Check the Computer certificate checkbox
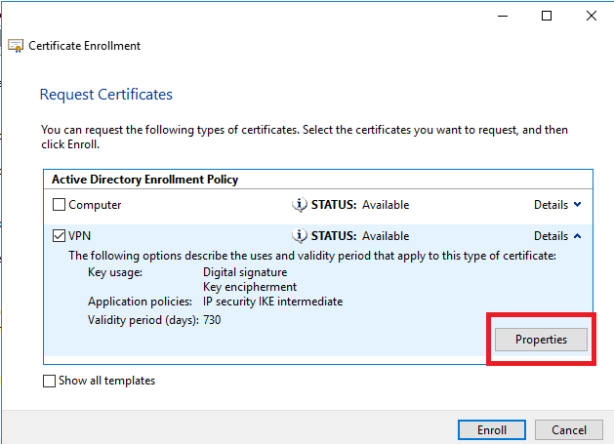This screenshot has height=444, width=614. click(59, 204)
